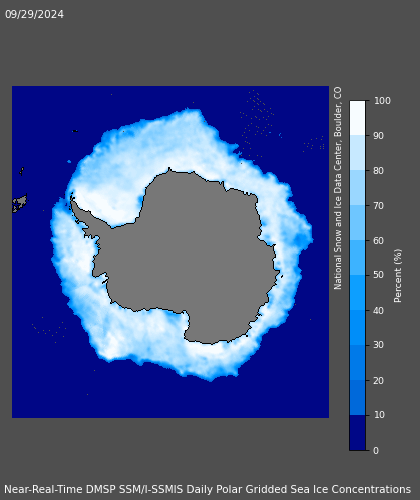Click the 40-50 percent colorbar segment
Screen dimensions: 420x500
point(357,293)
